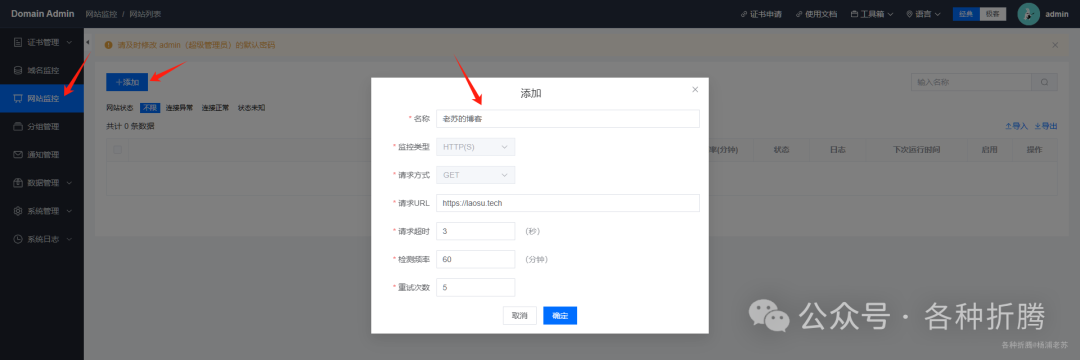1080x360 pixels.
Task: Filter website status by 不限
Action: pyautogui.click(x=150, y=107)
